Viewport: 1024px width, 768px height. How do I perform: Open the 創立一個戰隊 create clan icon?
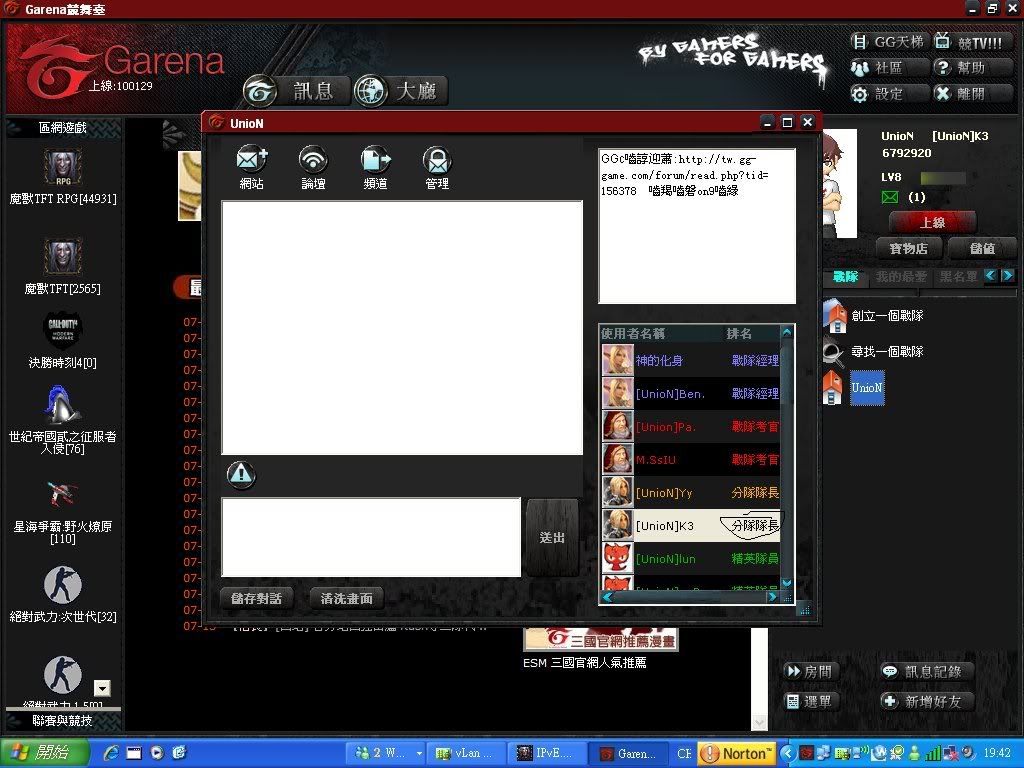coord(833,315)
